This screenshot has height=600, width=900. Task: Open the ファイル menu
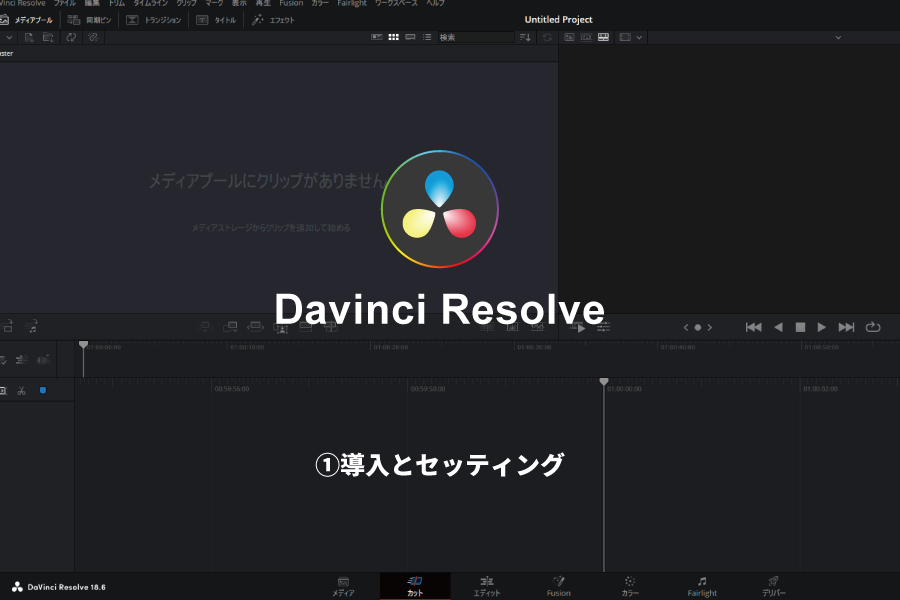click(65, 3)
